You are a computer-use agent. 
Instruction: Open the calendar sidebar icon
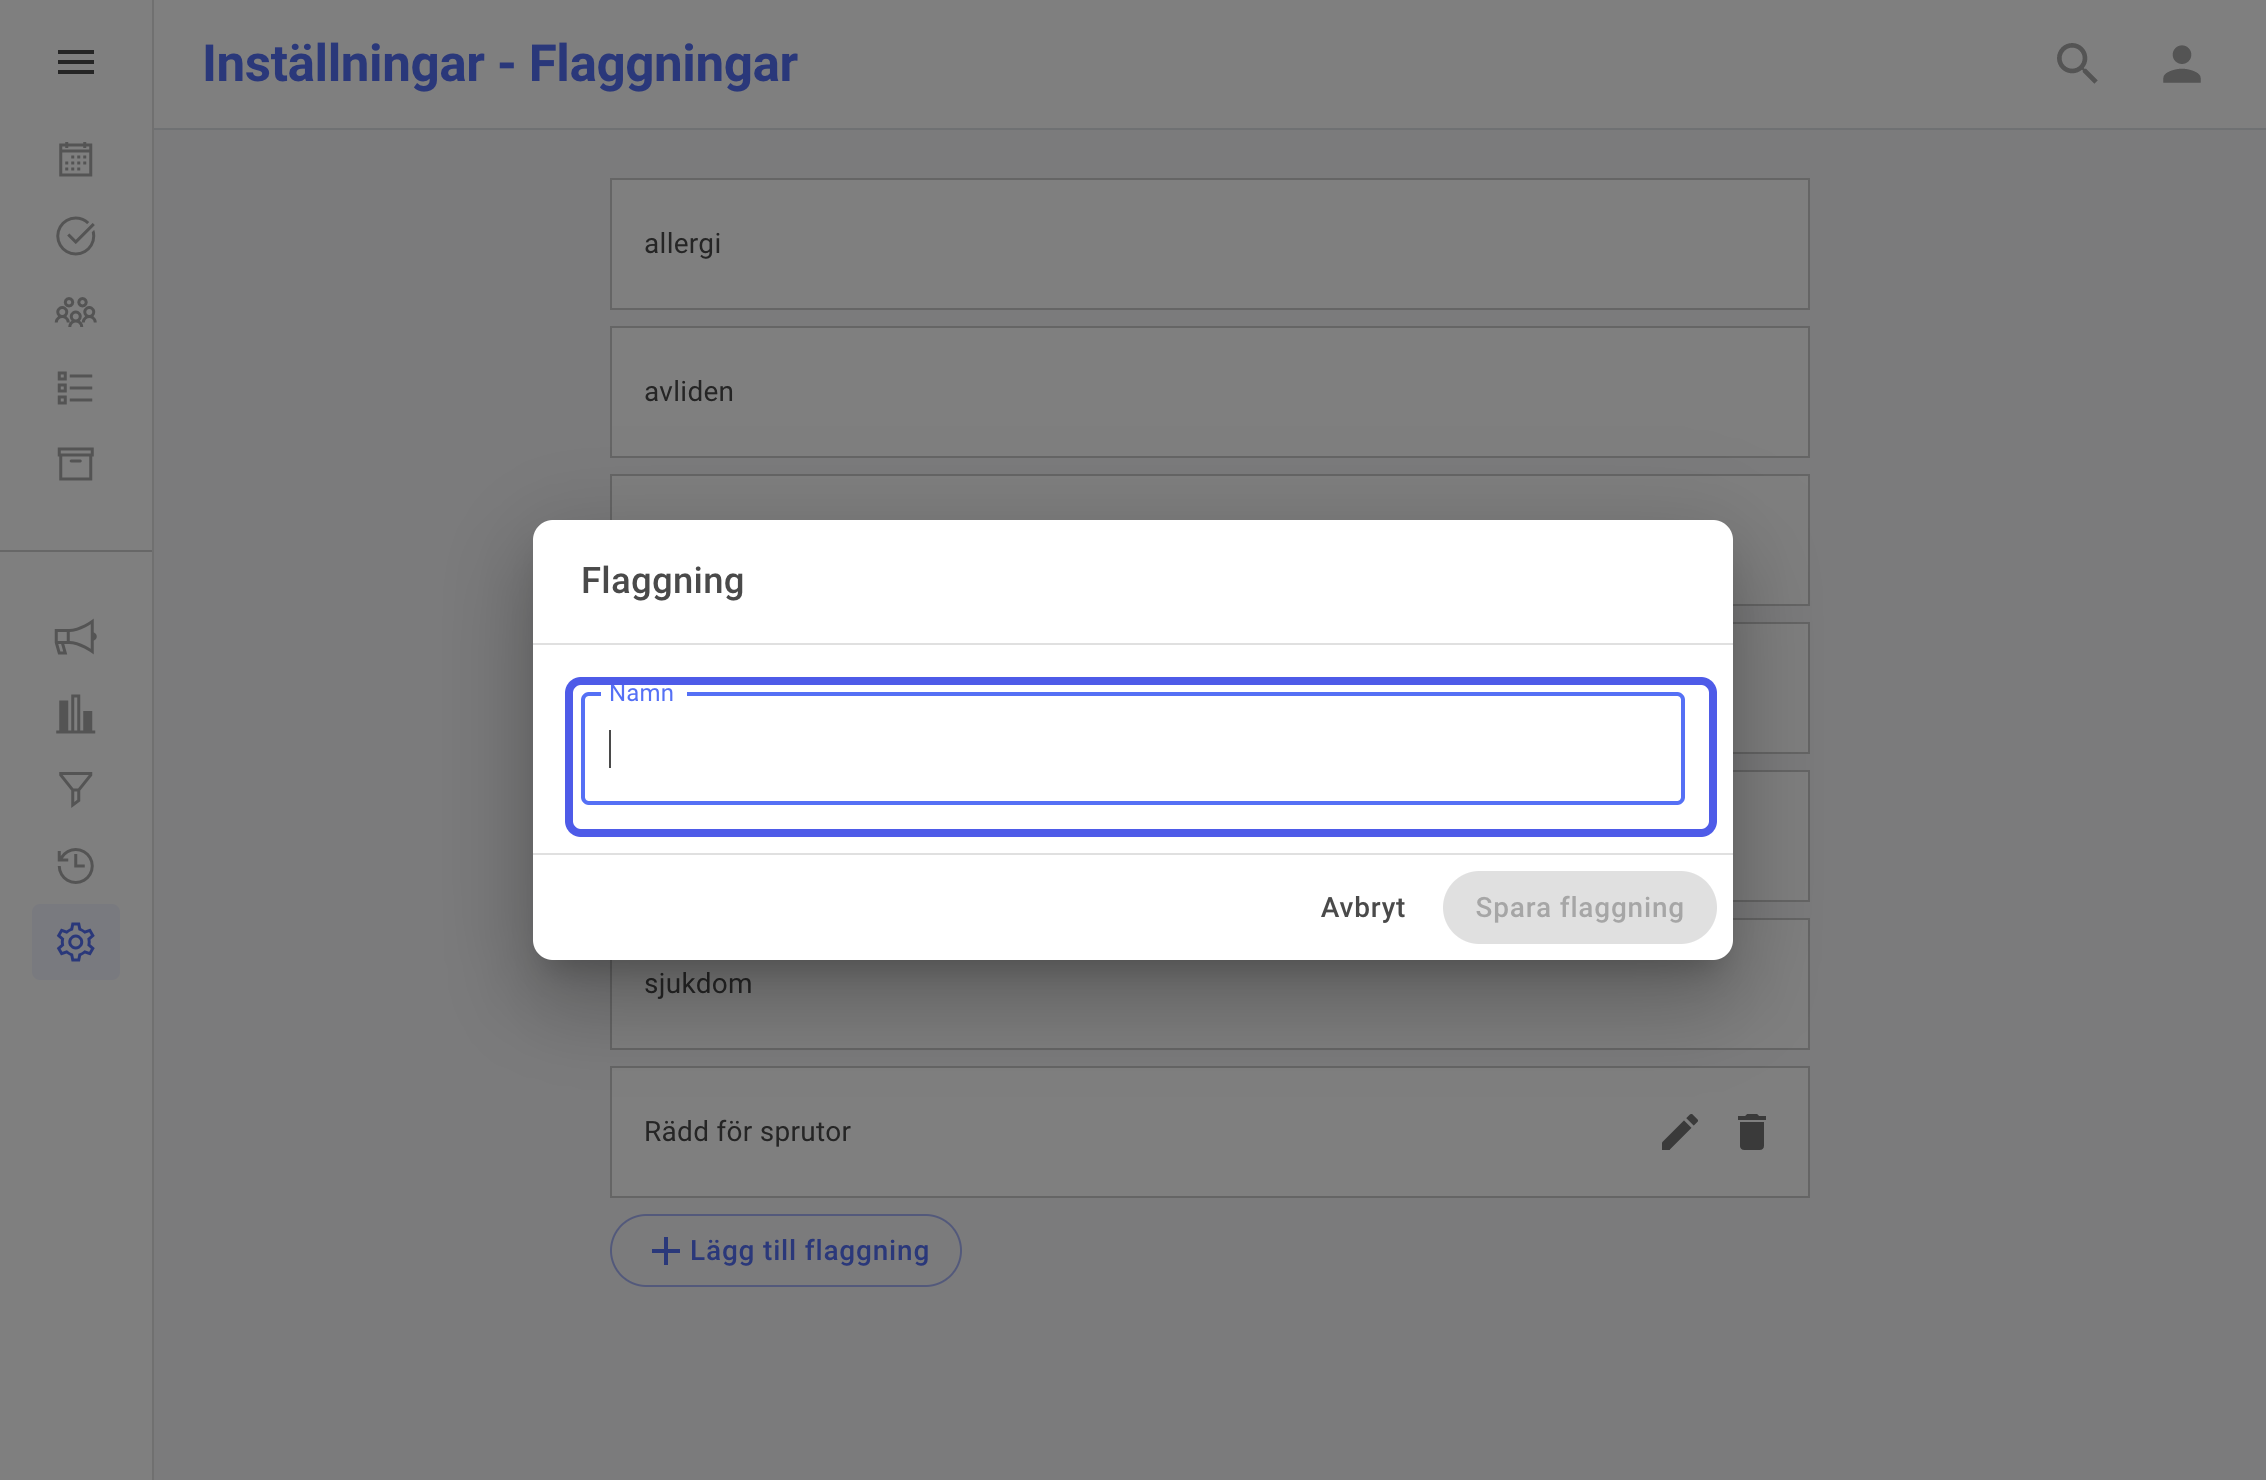(x=76, y=159)
